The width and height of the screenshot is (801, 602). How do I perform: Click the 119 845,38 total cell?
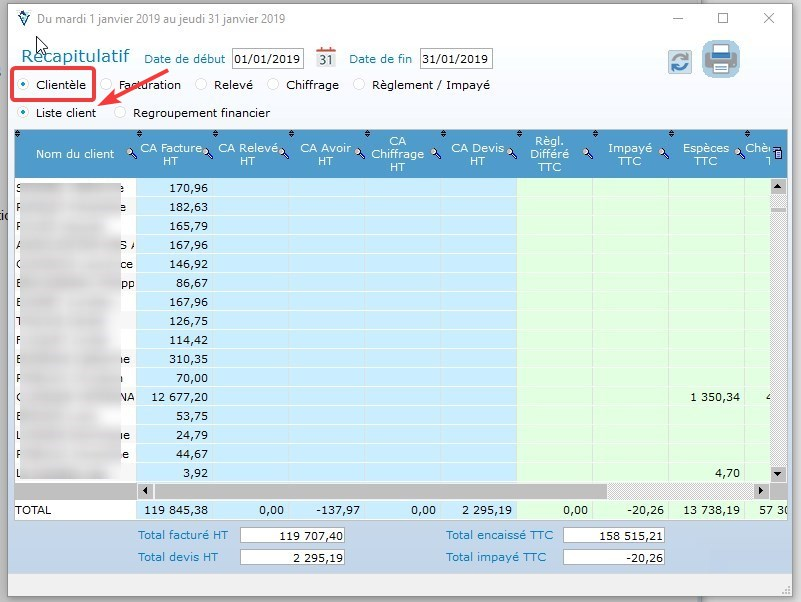click(x=175, y=510)
